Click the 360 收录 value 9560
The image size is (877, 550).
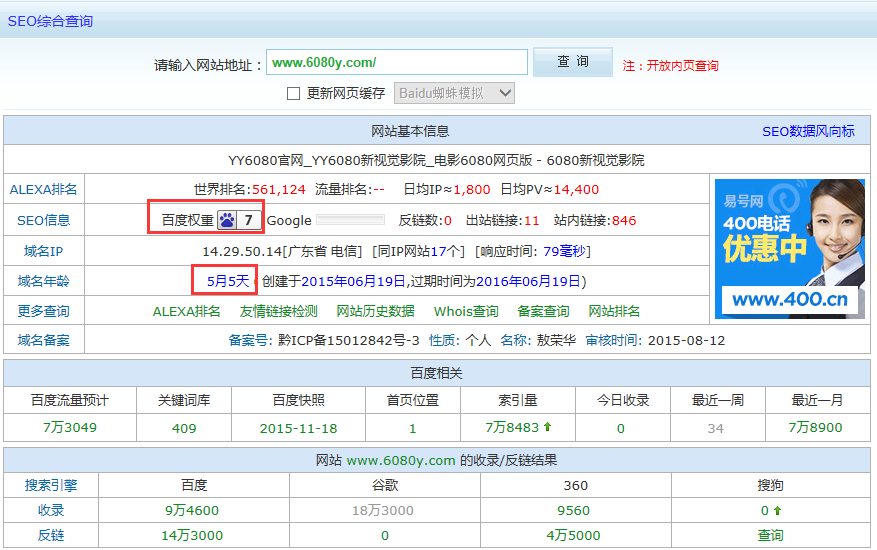coord(573,510)
